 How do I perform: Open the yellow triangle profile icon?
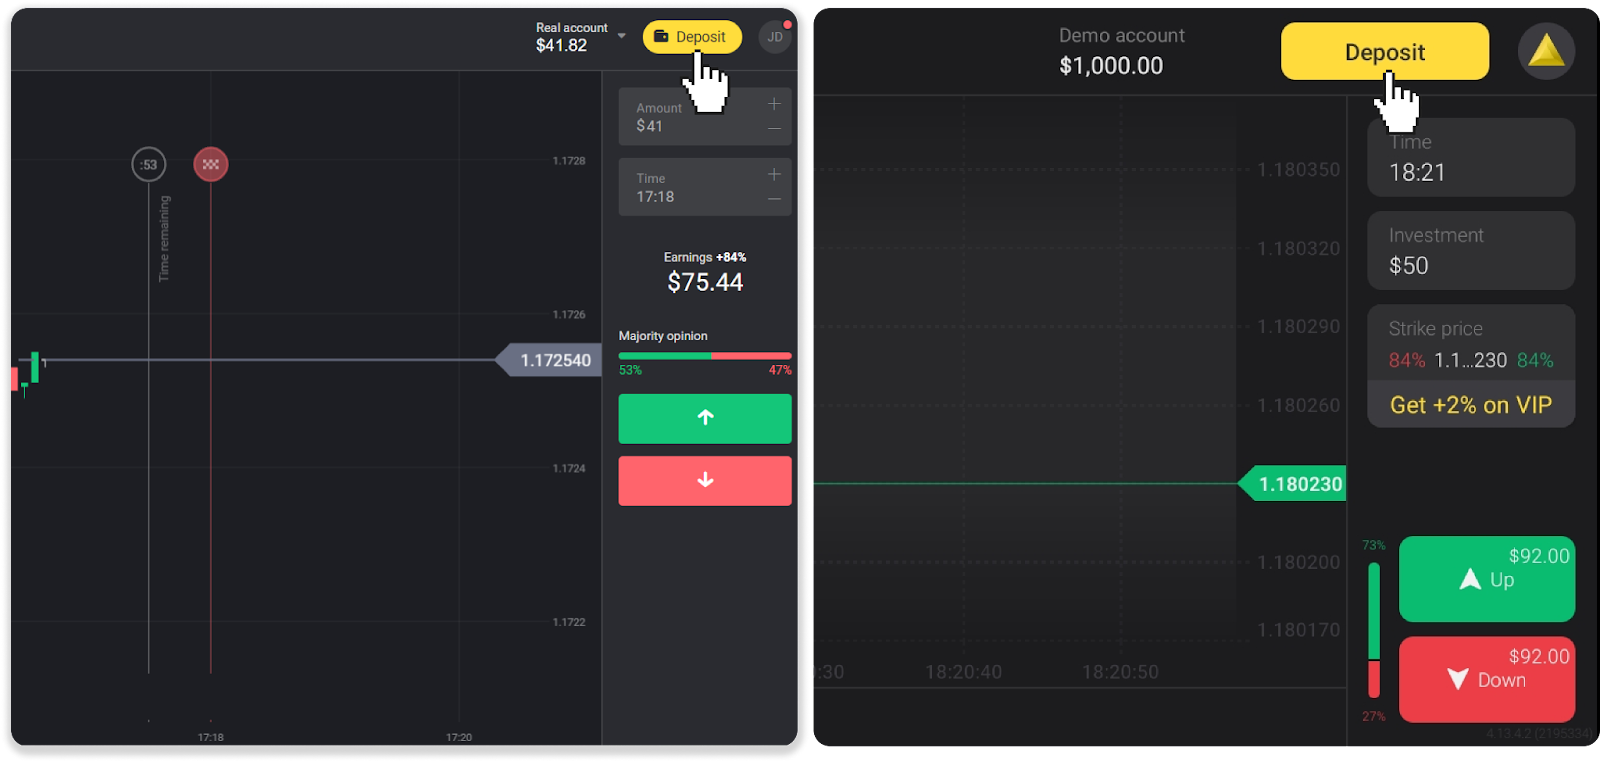click(x=1546, y=51)
